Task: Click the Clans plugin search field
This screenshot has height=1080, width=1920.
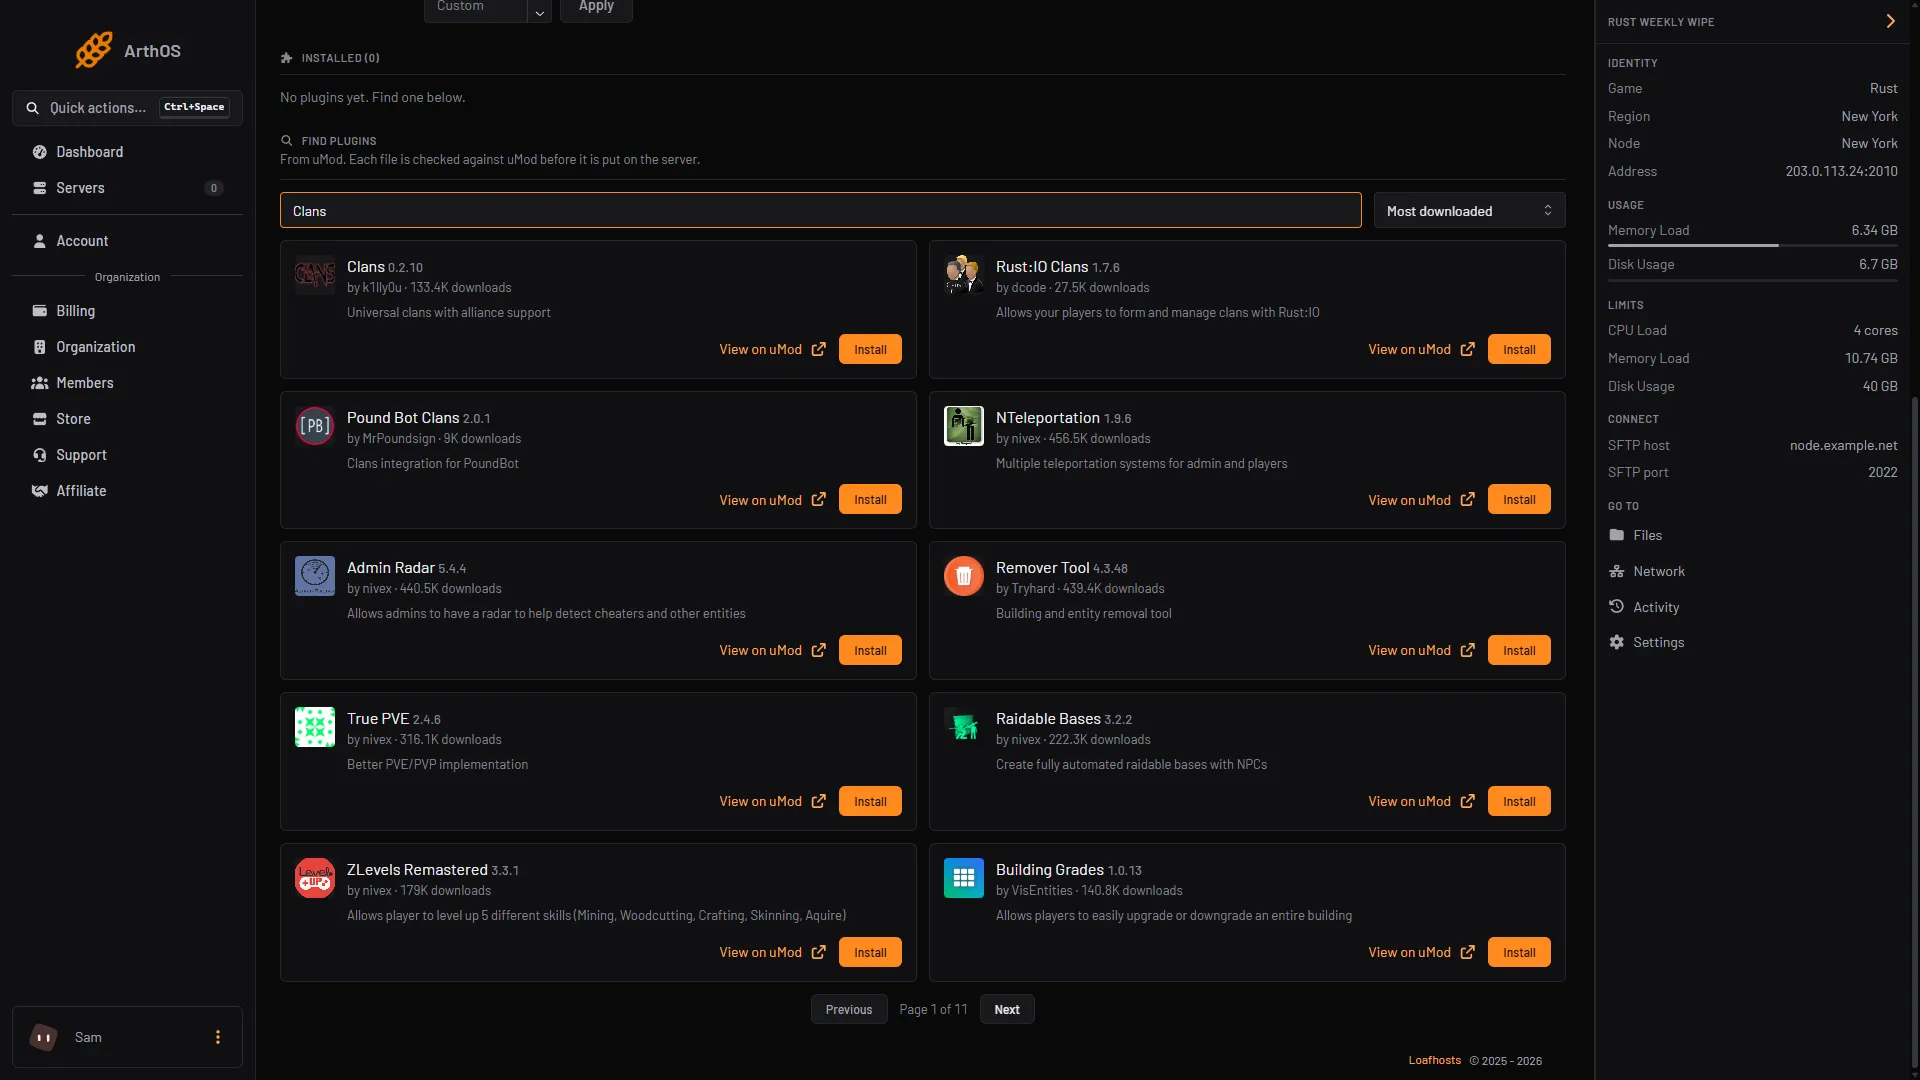Action: click(820, 211)
